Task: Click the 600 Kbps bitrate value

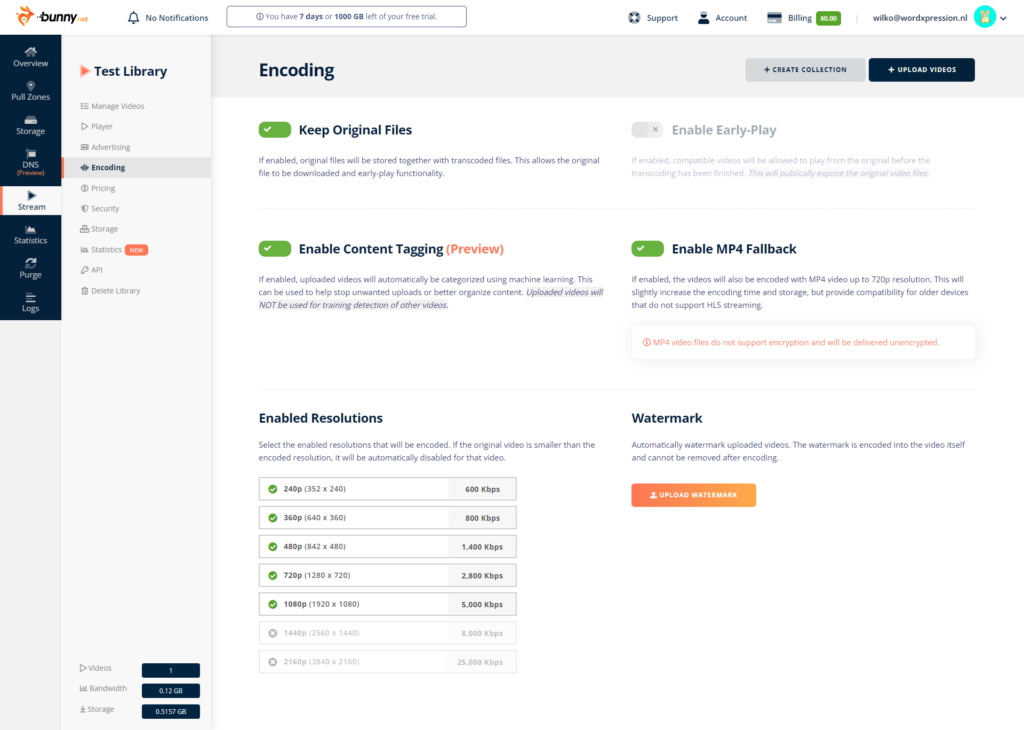Action: tap(483, 489)
